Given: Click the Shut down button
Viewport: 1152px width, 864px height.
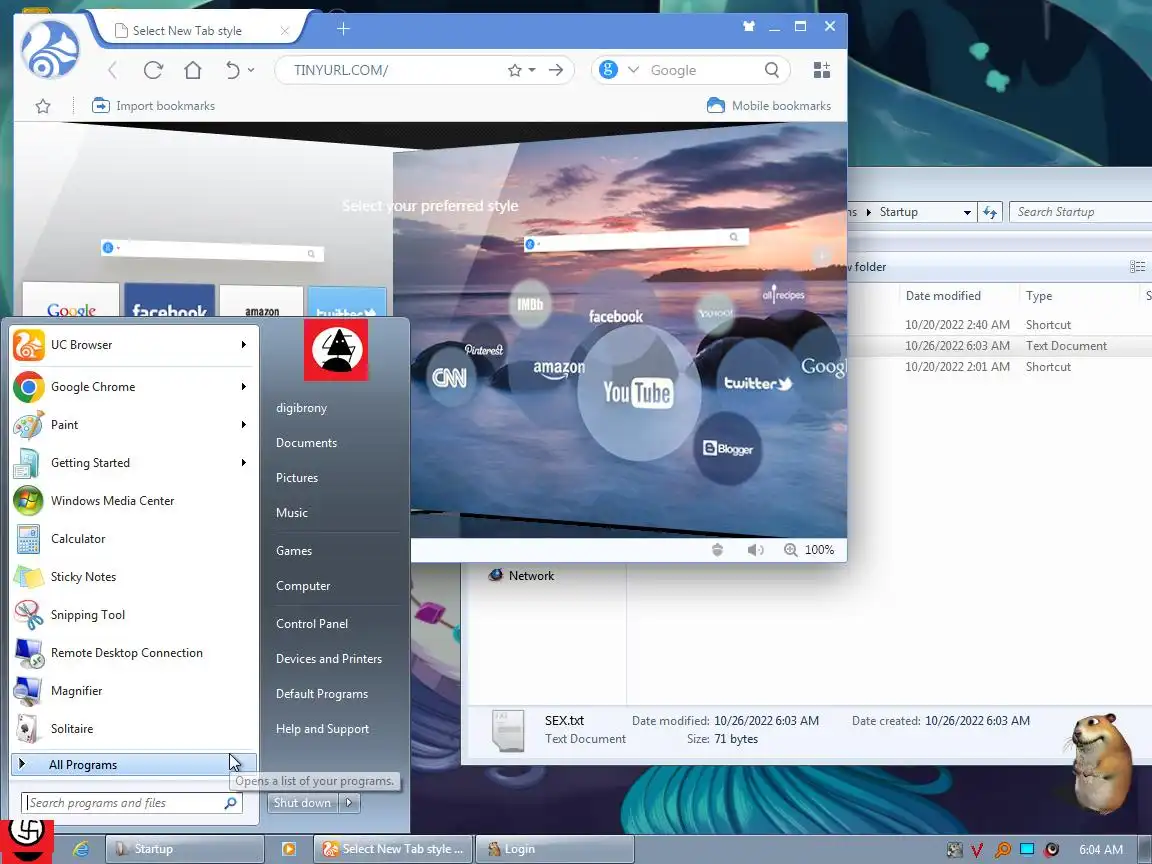Looking at the screenshot, I should pos(303,802).
